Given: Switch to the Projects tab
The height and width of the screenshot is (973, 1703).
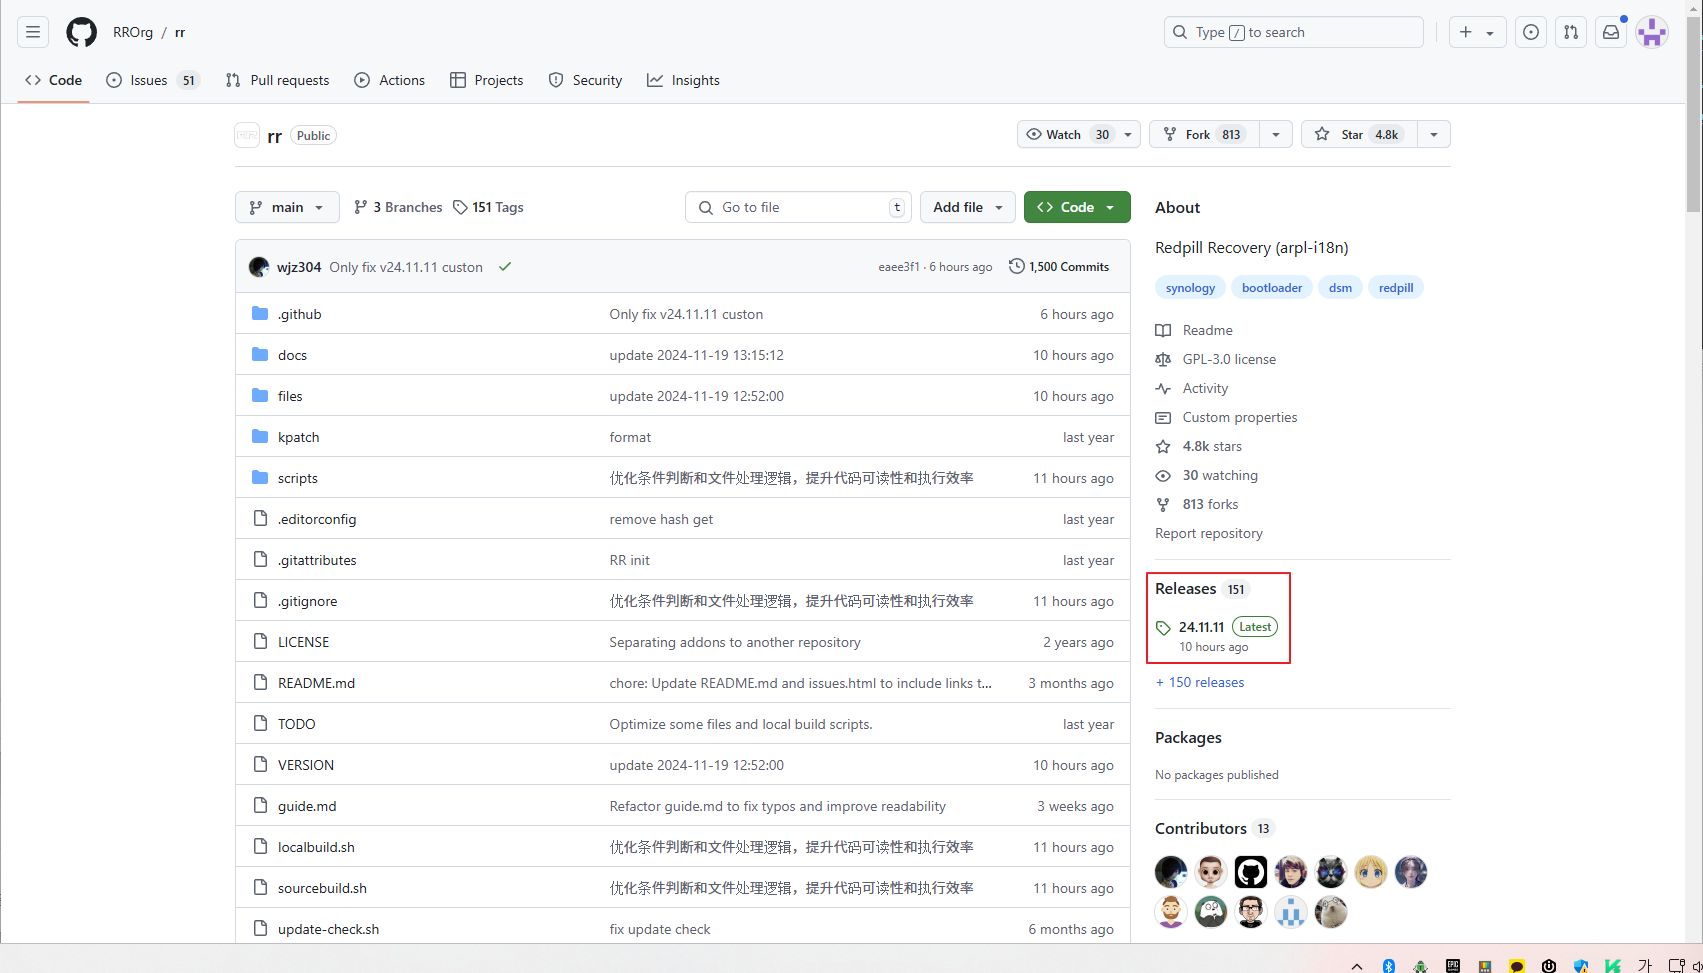Looking at the screenshot, I should (486, 80).
